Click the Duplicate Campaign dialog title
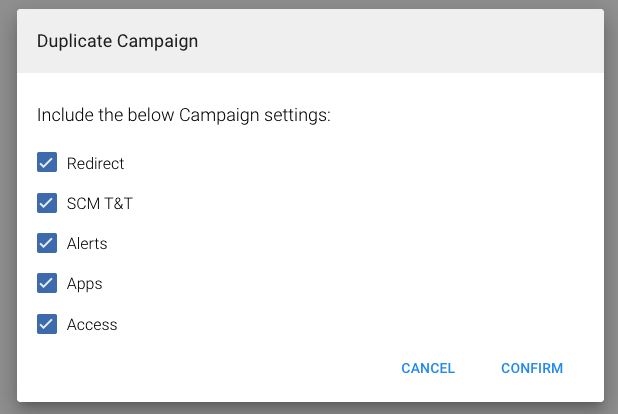Viewport: 618px width, 414px height. pyautogui.click(x=117, y=41)
